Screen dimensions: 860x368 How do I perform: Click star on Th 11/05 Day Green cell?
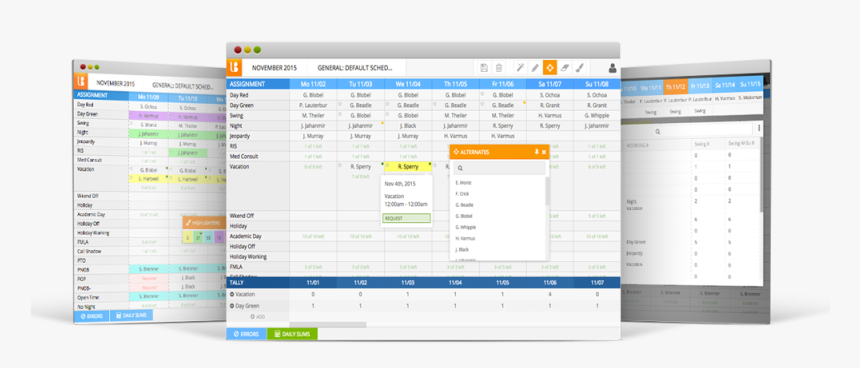pos(434,103)
